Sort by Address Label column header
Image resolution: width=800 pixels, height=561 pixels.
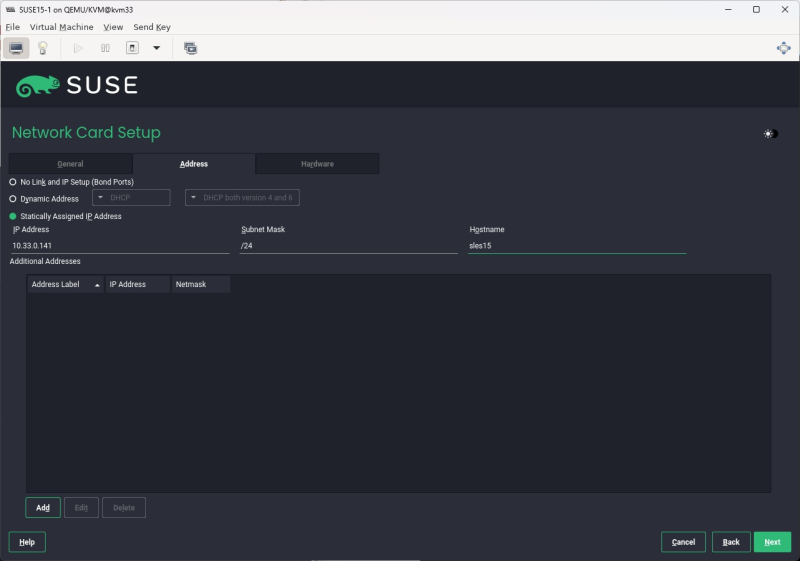pos(65,285)
